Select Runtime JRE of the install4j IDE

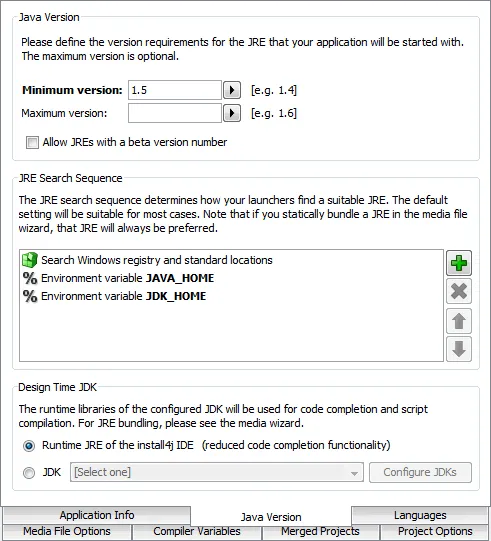point(29,446)
